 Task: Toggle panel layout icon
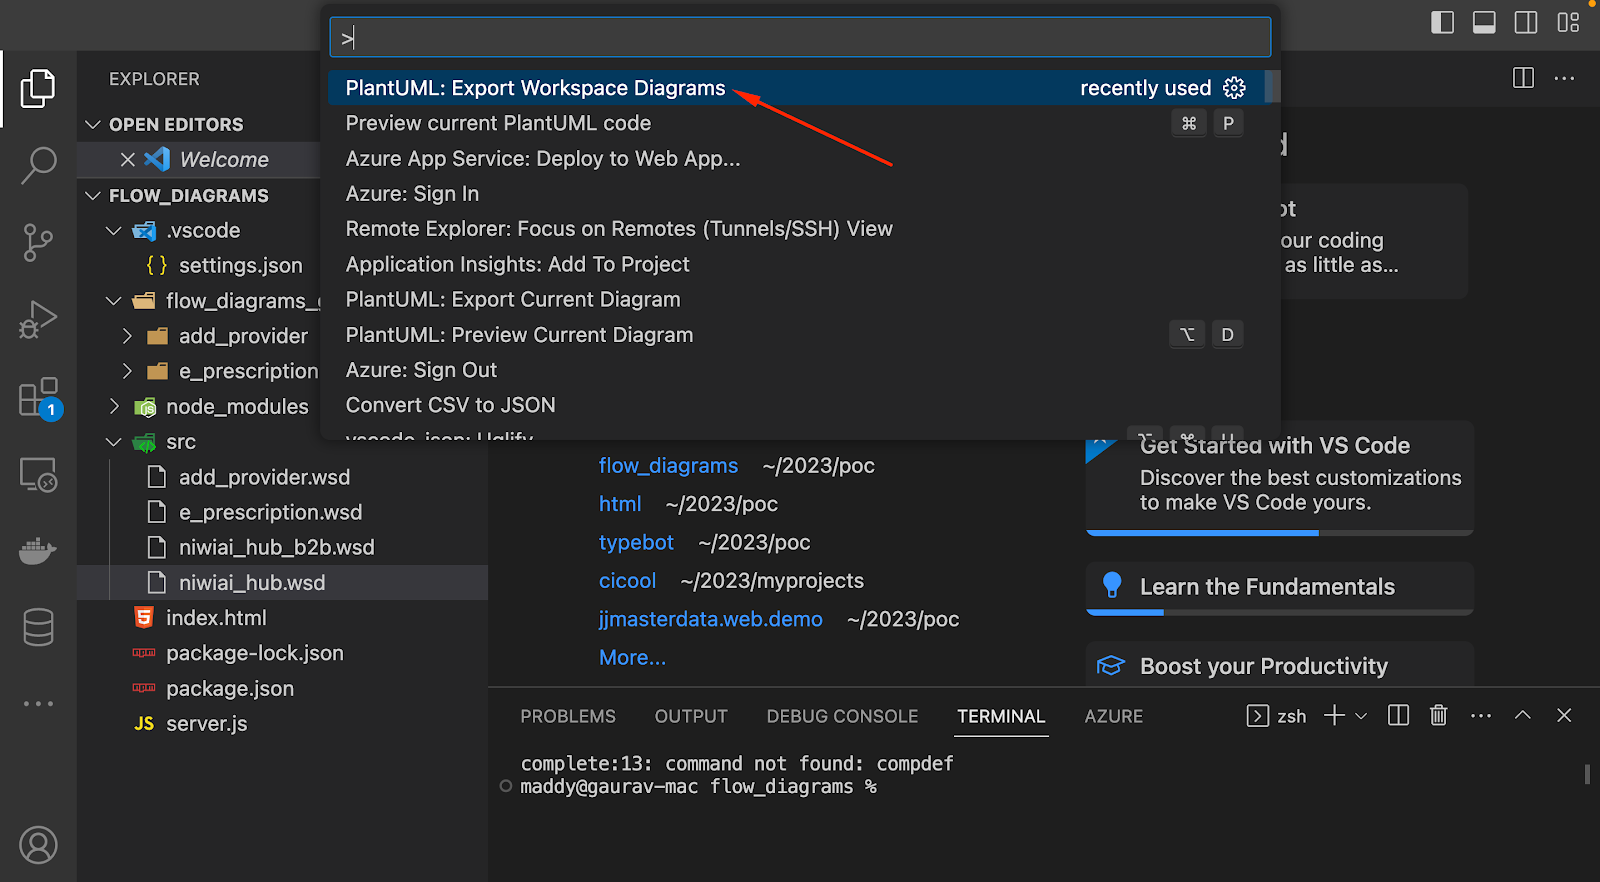pyautogui.click(x=1484, y=22)
